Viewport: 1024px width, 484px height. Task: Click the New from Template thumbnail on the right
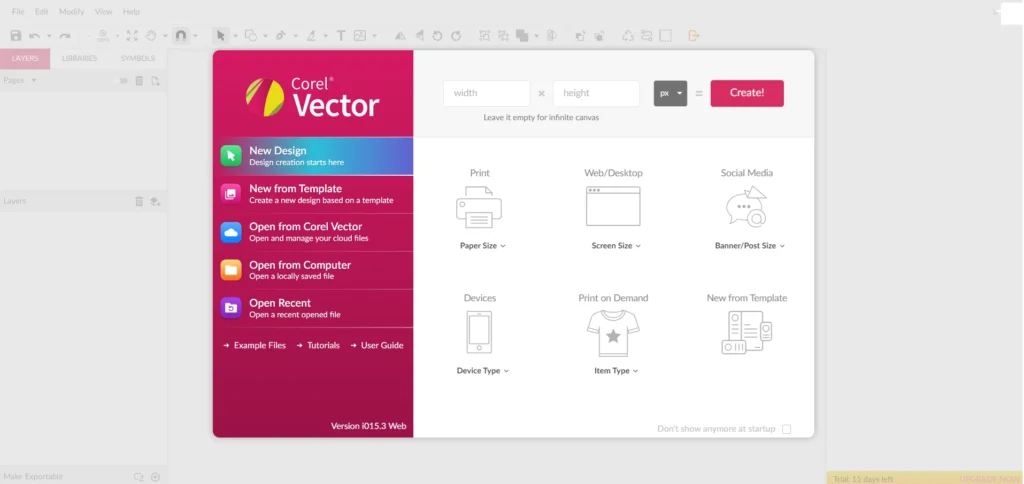[747, 332]
